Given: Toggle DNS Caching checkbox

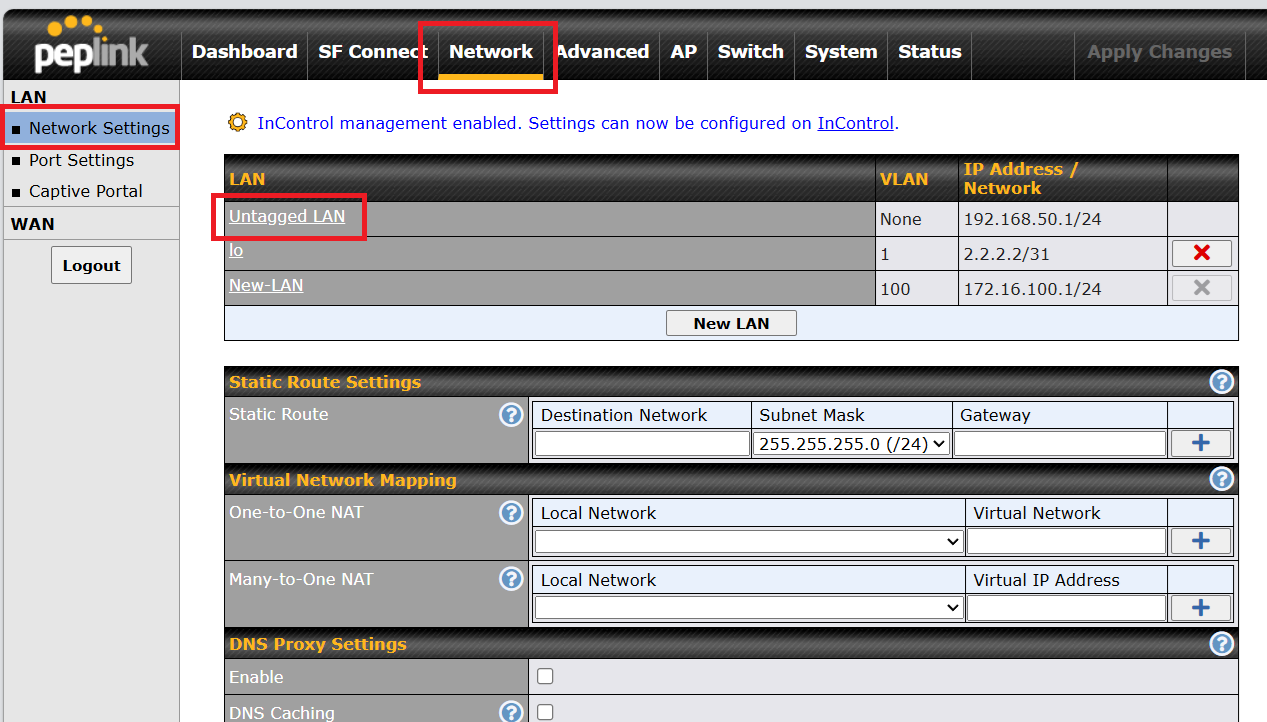Looking at the screenshot, I should [x=545, y=712].
